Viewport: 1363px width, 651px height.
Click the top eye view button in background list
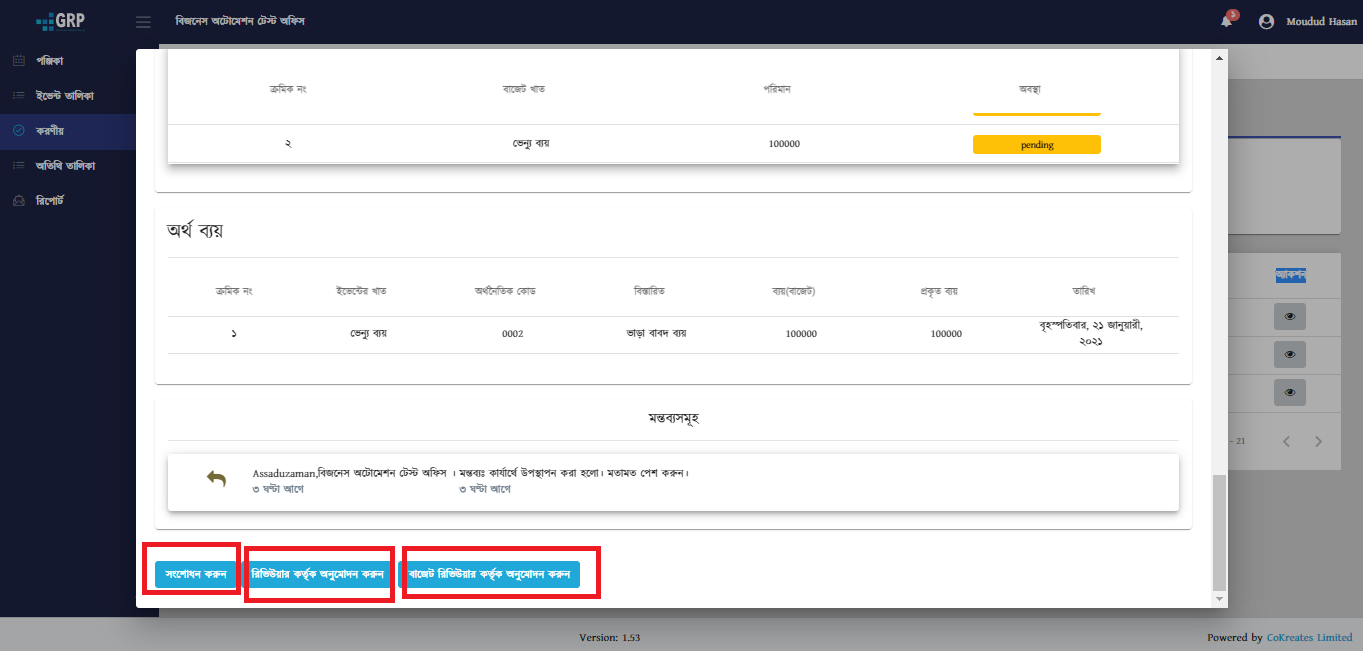[x=1290, y=316]
